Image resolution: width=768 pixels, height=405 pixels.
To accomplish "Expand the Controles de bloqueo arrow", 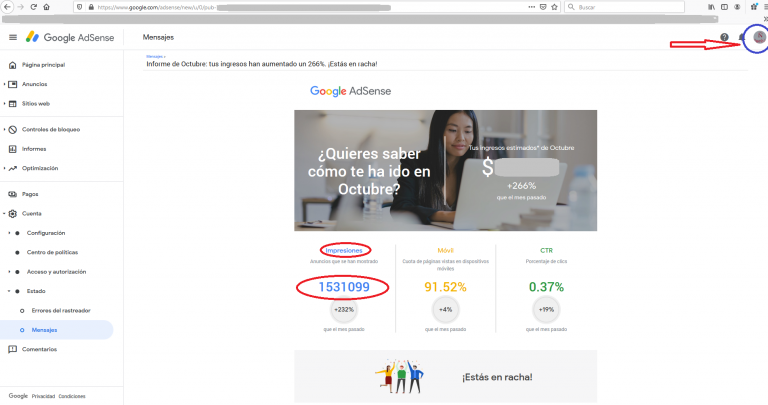I will (x=4, y=130).
